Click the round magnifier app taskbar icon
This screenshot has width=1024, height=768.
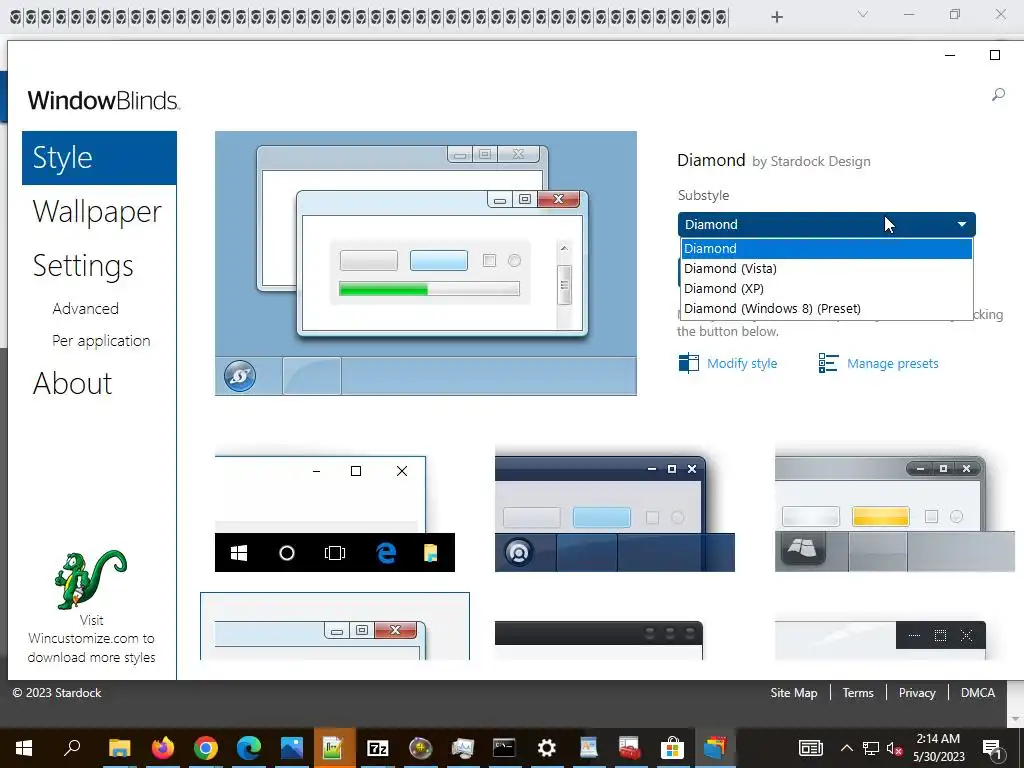click(x=420, y=748)
